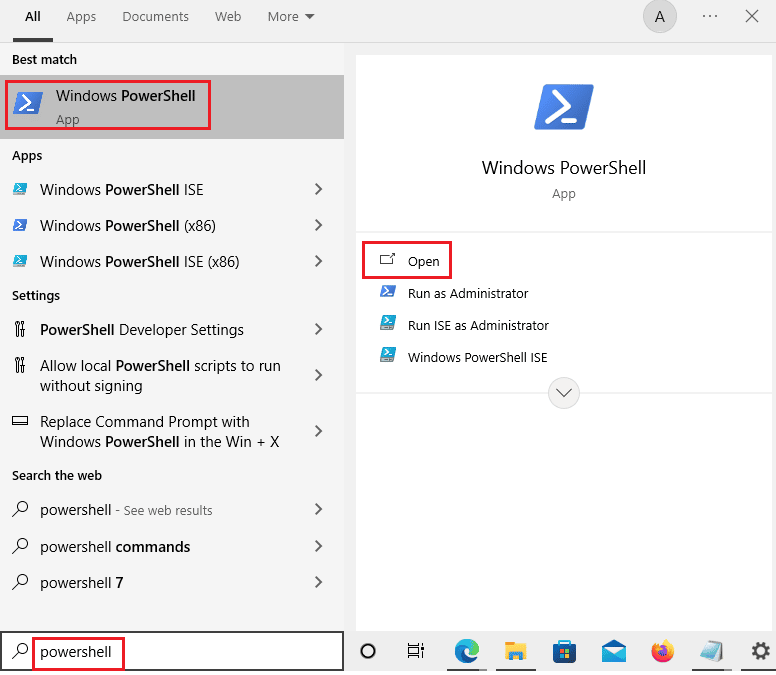The image size is (776, 675).
Task: Expand powershell web results arrow
Action: click(319, 509)
